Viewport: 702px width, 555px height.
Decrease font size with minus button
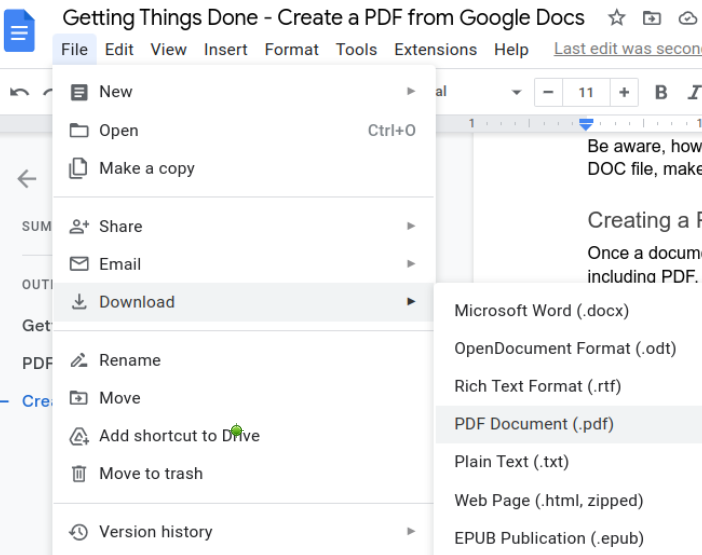click(x=548, y=92)
